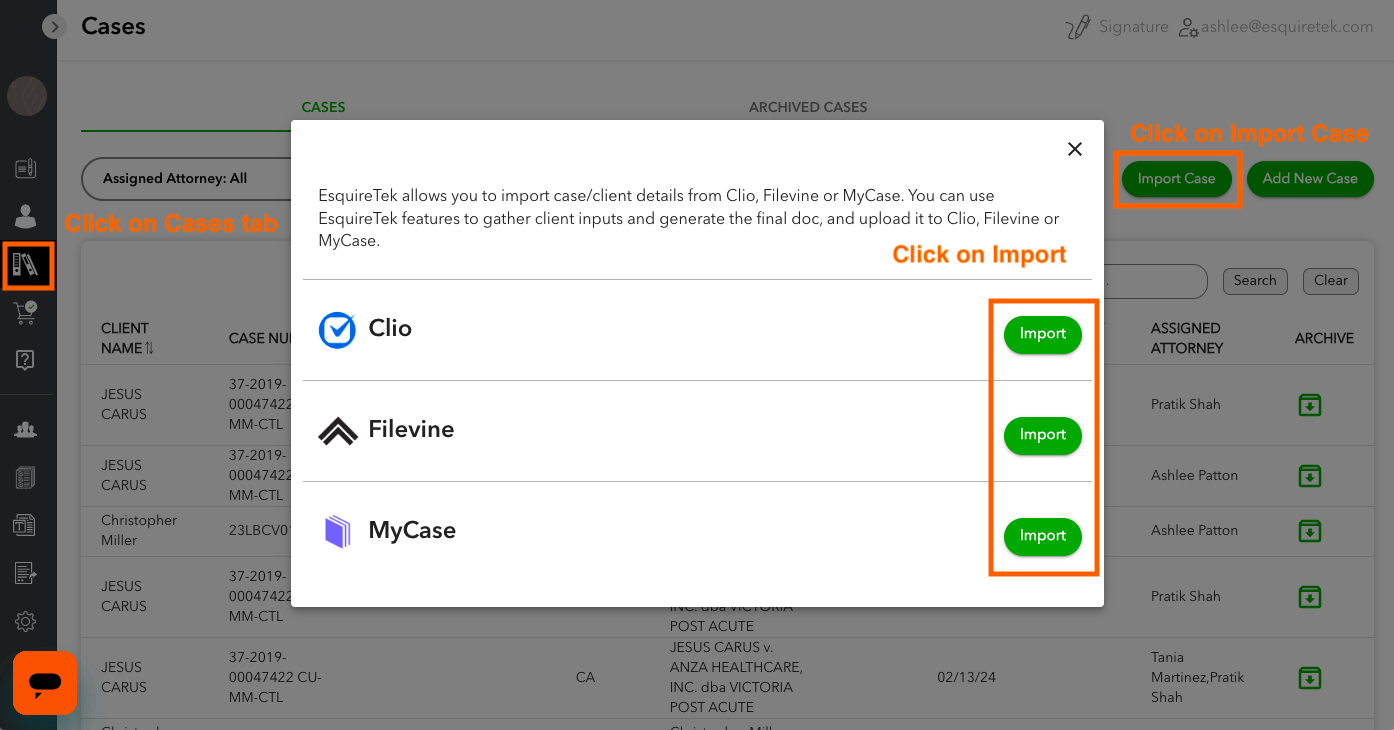The height and width of the screenshot is (730, 1394).
Task: Click the Add New Case button
Action: (1310, 178)
